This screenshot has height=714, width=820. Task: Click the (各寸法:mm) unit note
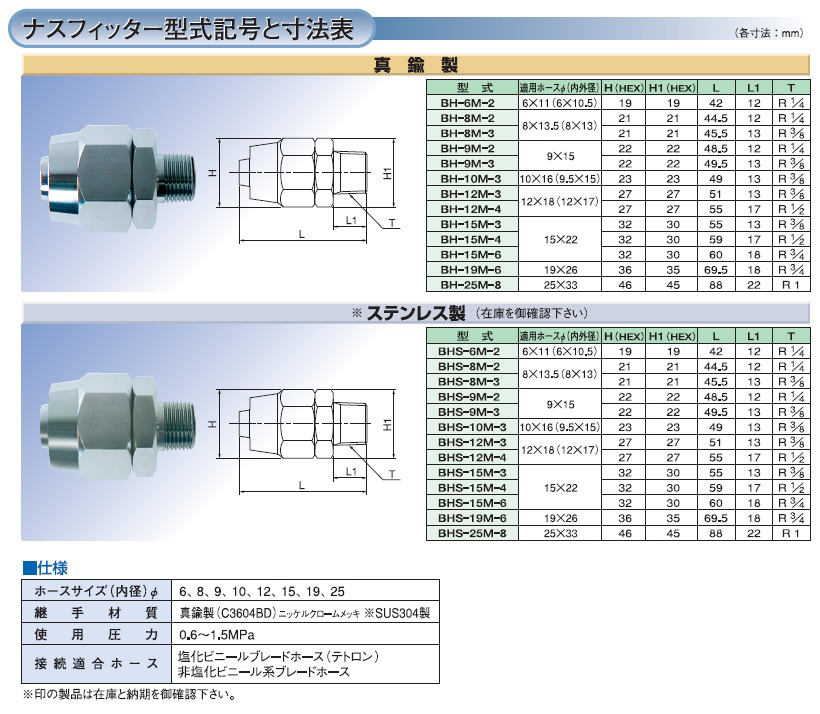coord(769,34)
